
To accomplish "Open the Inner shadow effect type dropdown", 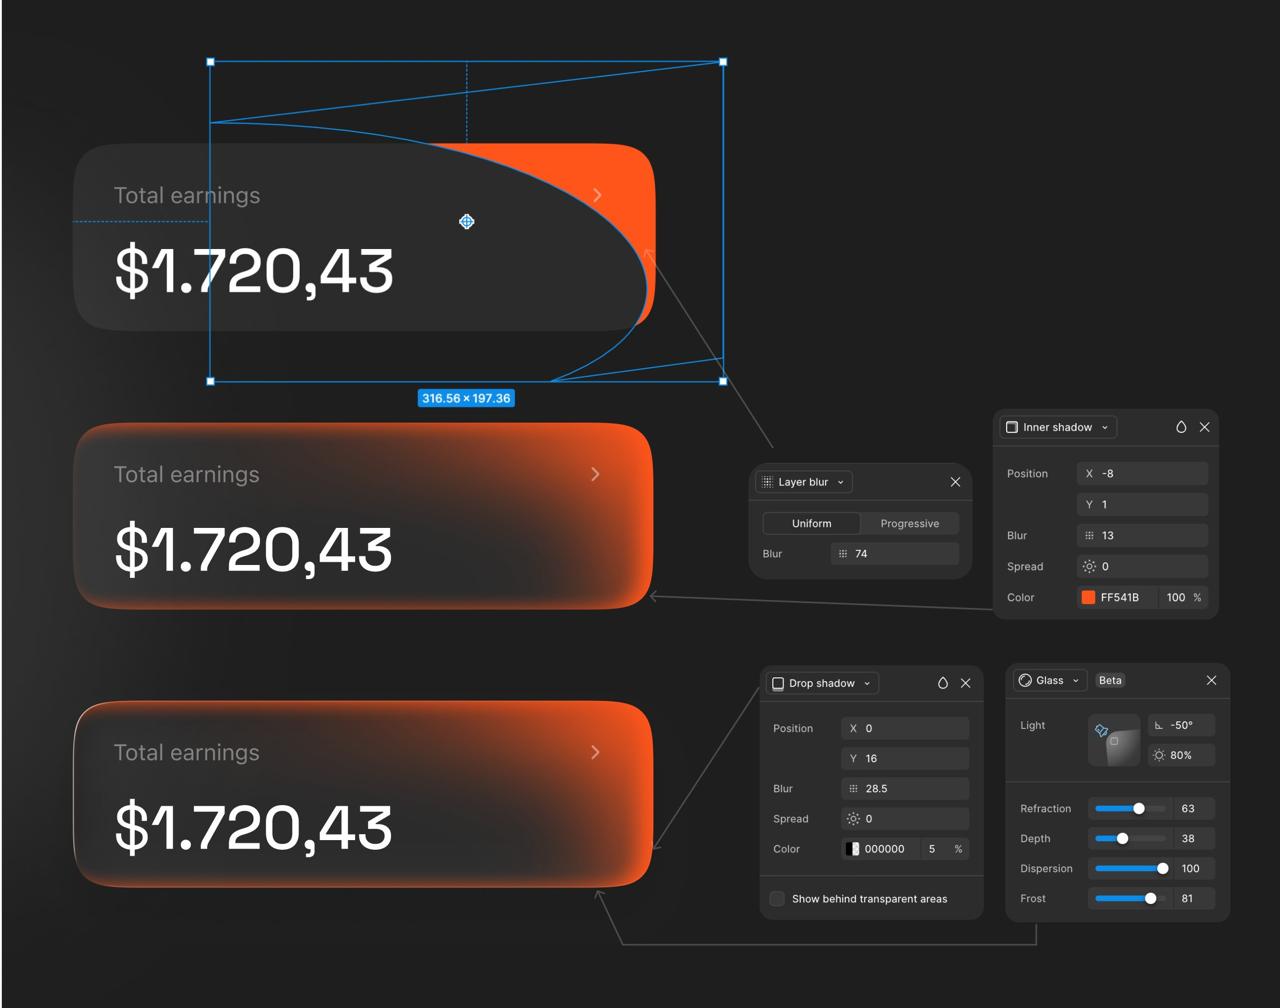I will (1058, 427).
